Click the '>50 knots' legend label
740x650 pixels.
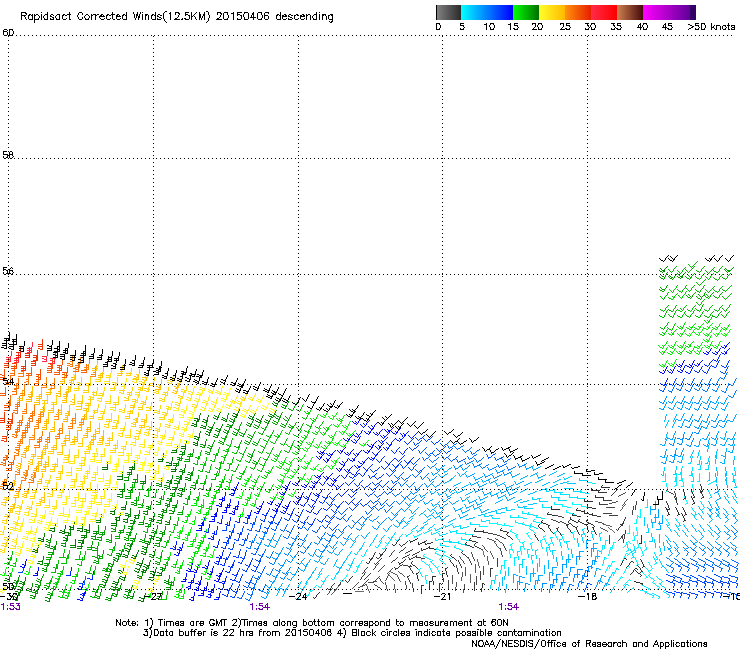[711, 27]
